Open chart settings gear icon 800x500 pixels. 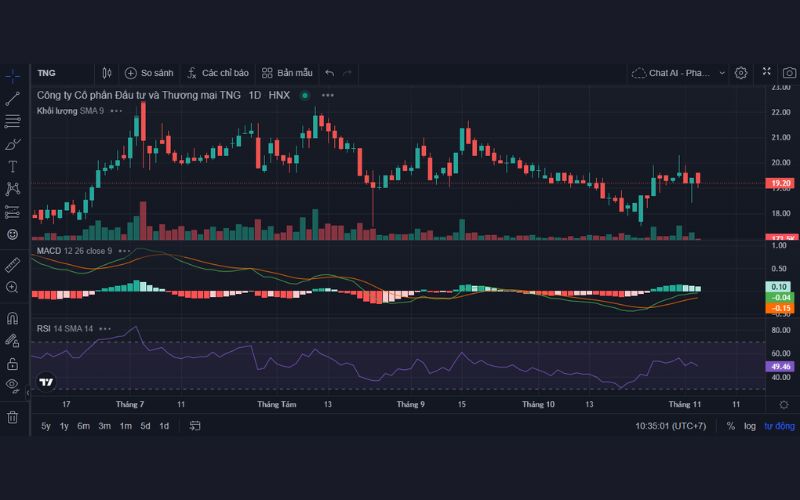pyautogui.click(x=741, y=73)
